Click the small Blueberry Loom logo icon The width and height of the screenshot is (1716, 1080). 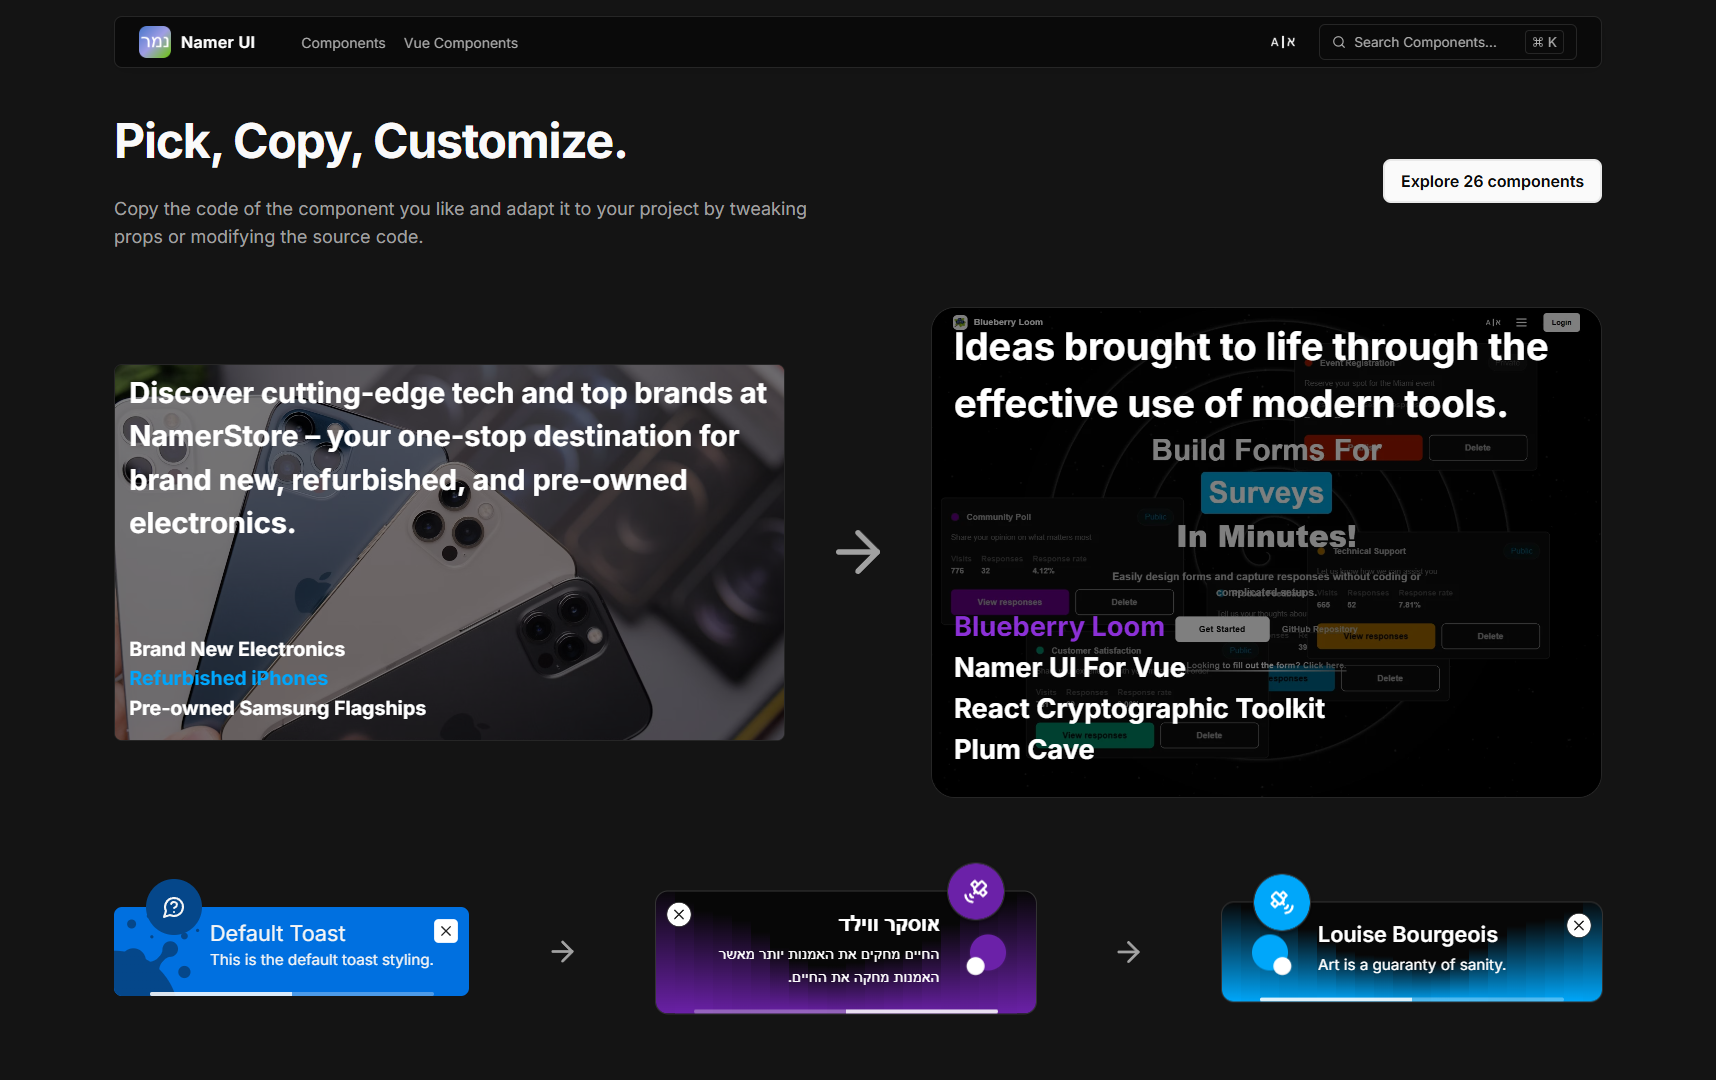(x=960, y=322)
